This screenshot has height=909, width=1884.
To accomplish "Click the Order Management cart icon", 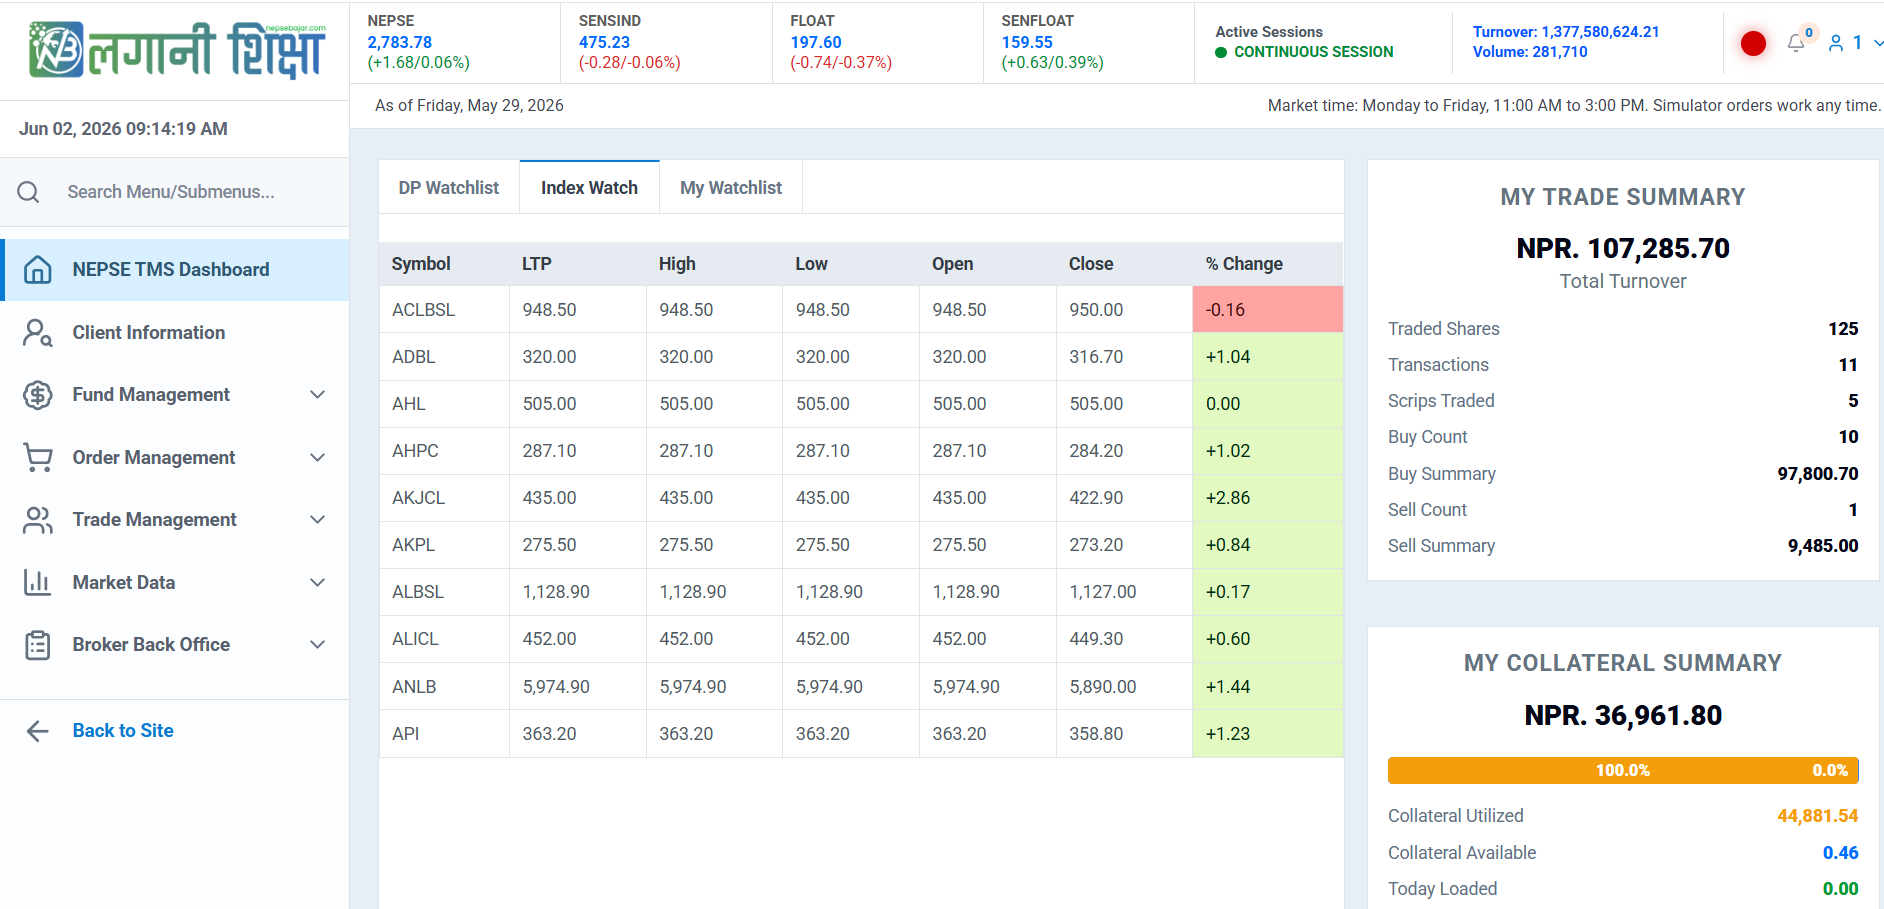I will tap(38, 458).
